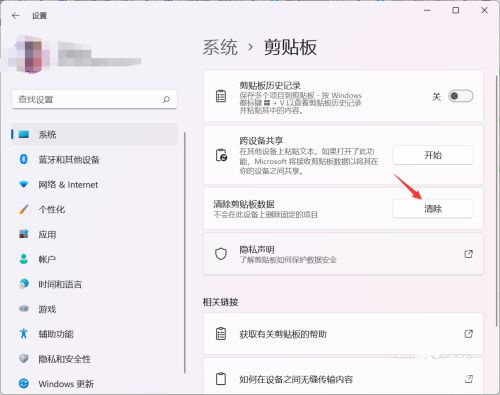Click the 跨设备共享 clipboard sync icon
Viewport: 500px width, 395px height.
(221, 155)
